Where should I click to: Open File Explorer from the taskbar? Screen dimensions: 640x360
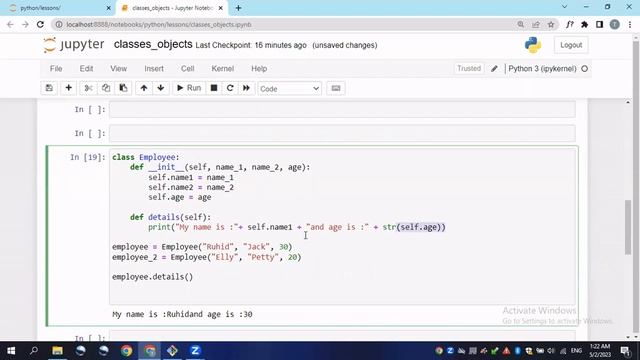tap(57, 351)
